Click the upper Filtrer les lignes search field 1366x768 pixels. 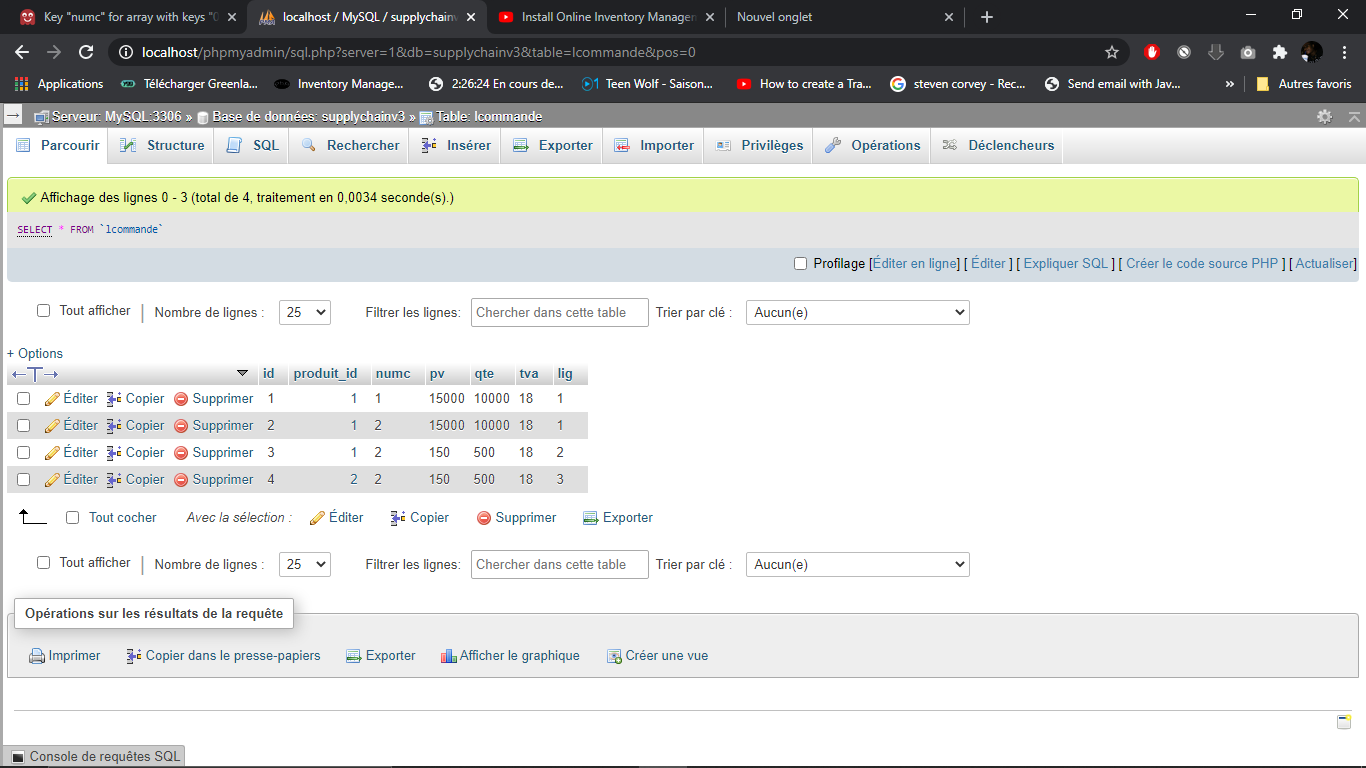560,312
